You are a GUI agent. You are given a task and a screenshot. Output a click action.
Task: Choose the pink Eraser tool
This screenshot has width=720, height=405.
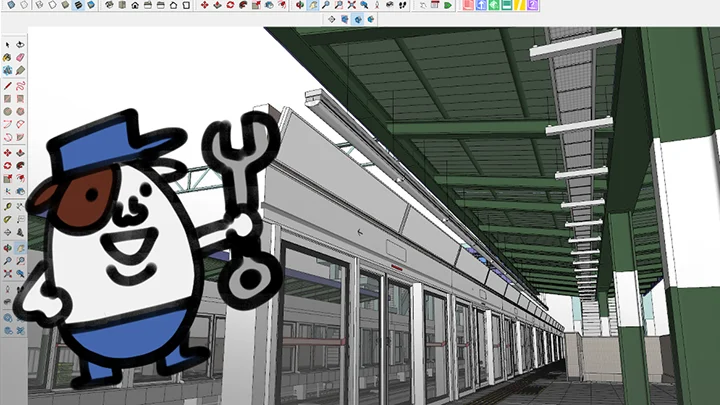tap(20, 57)
